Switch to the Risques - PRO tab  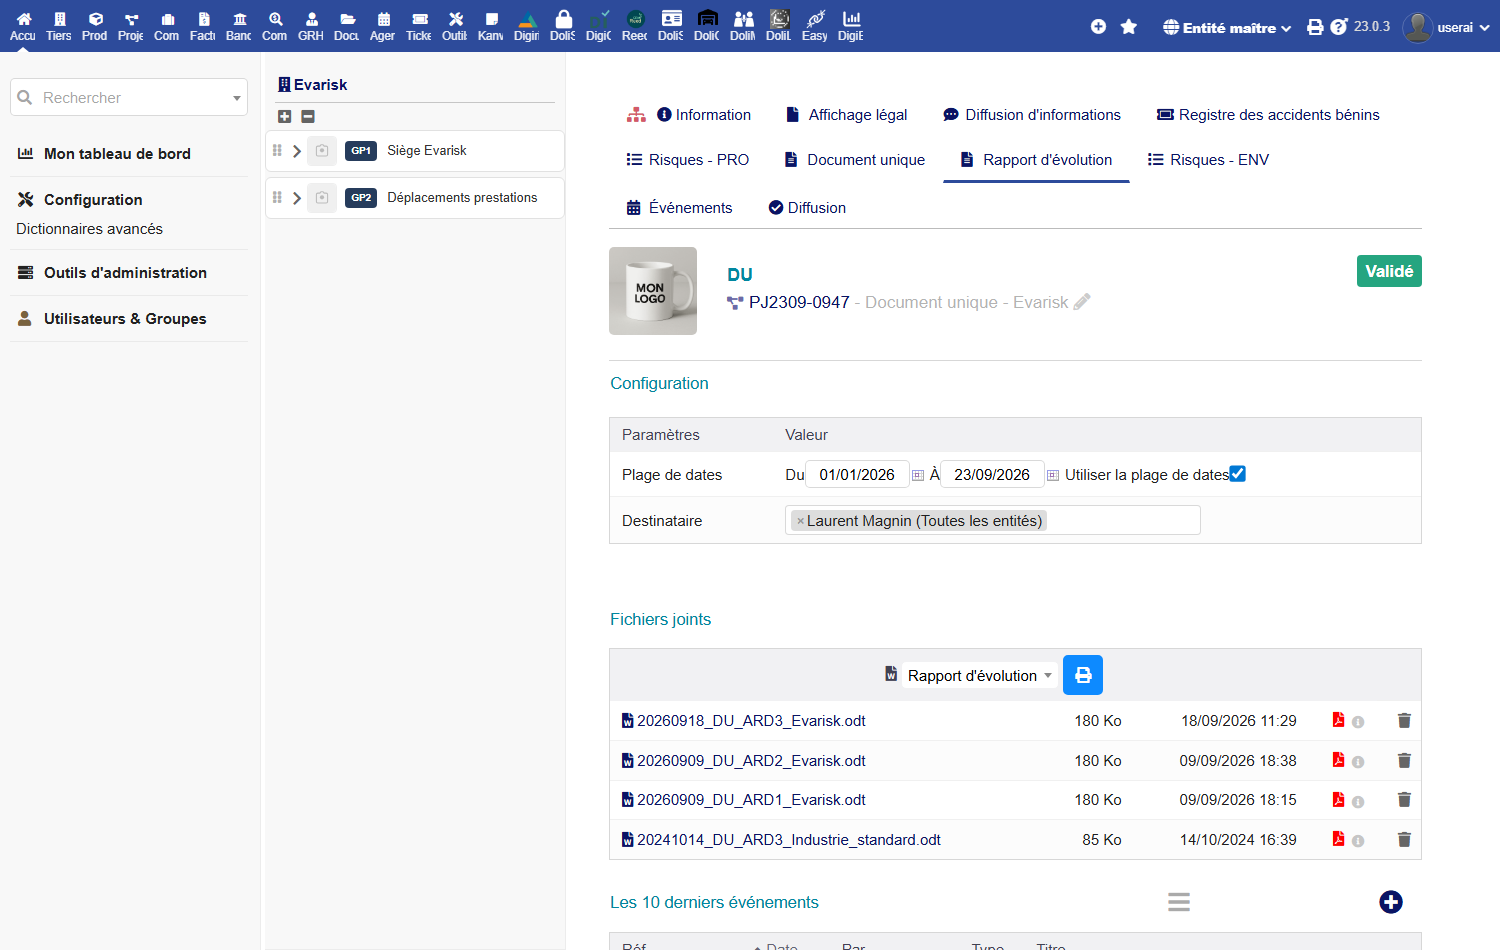pos(687,160)
